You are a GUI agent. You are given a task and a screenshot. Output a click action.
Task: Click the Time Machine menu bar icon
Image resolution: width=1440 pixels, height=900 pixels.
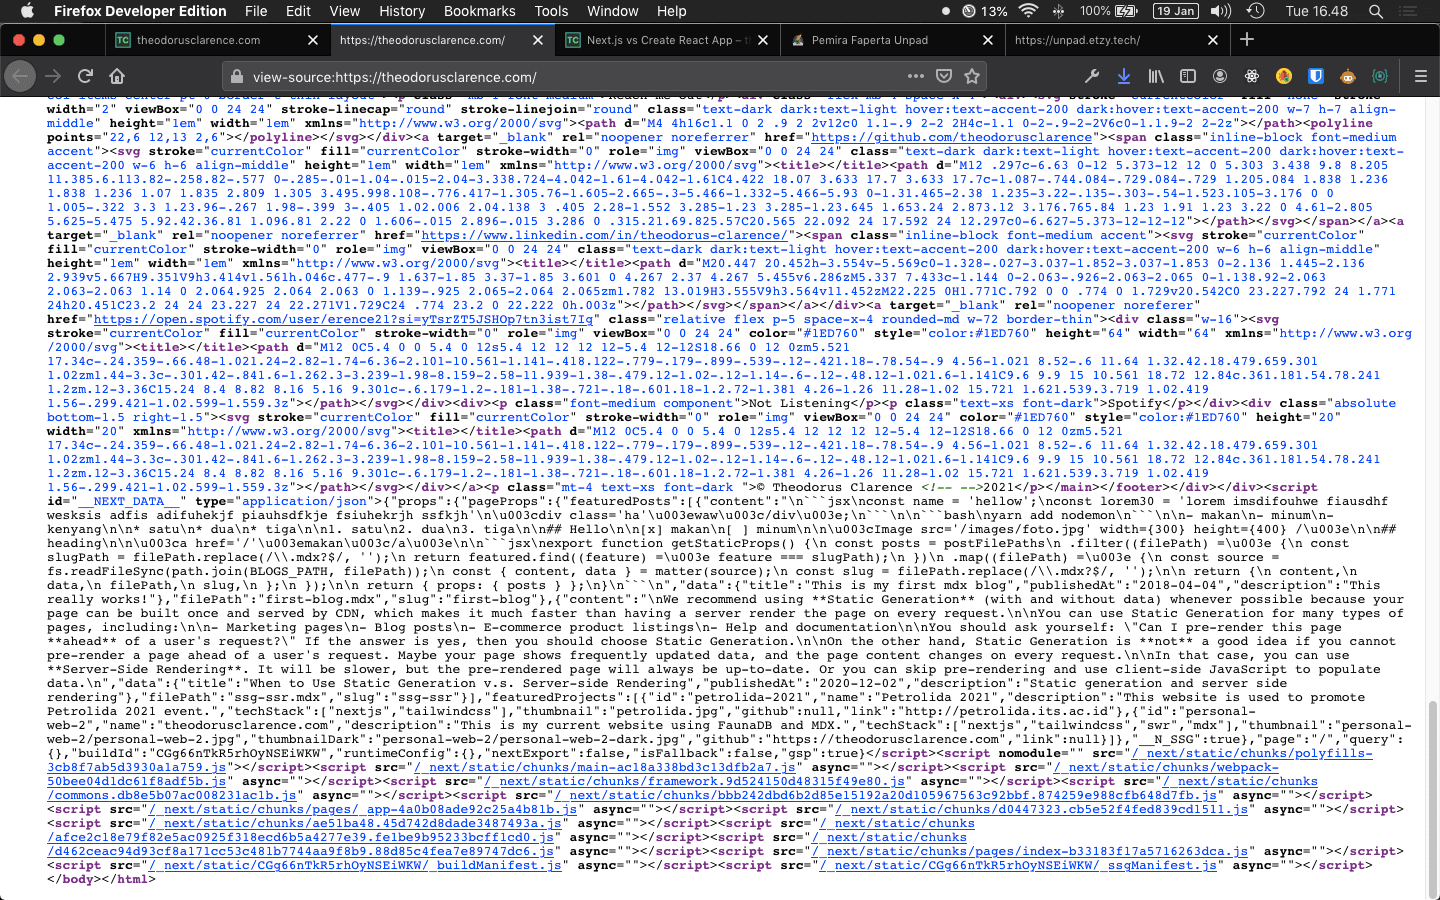pos(1256,11)
